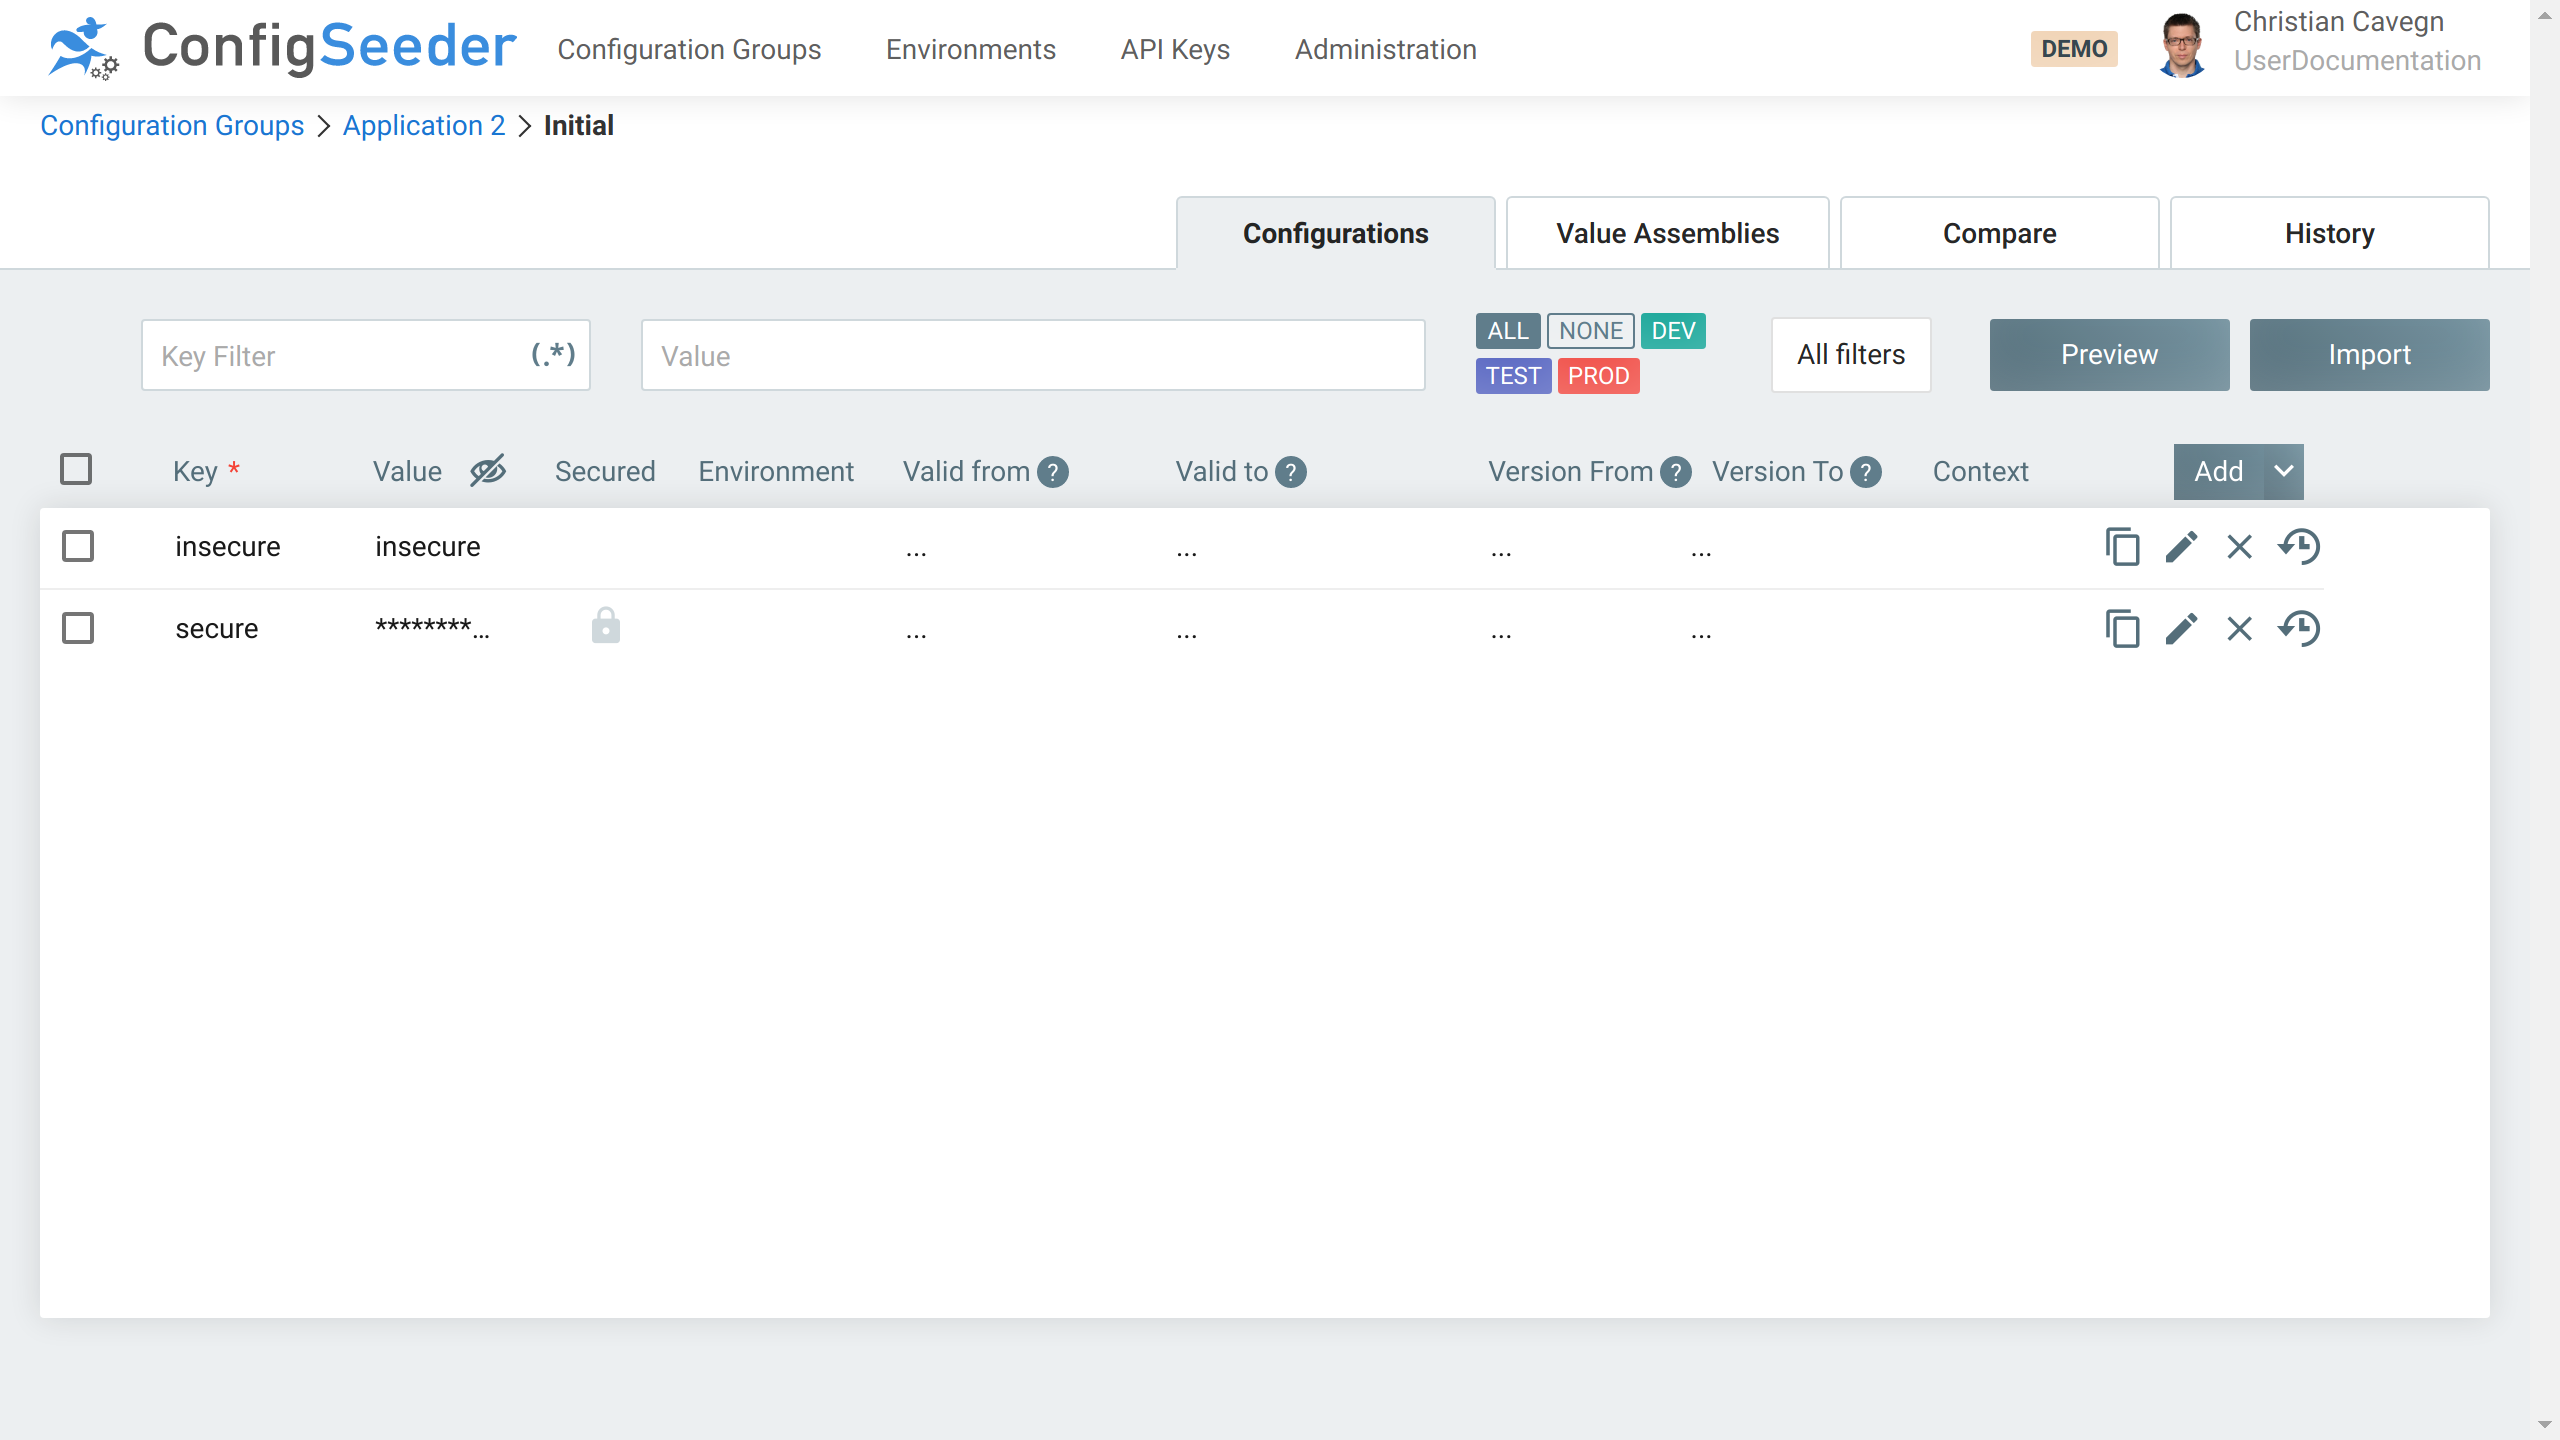Click the lock icon on secure row
The height and width of the screenshot is (1440, 2560).
coord(605,626)
